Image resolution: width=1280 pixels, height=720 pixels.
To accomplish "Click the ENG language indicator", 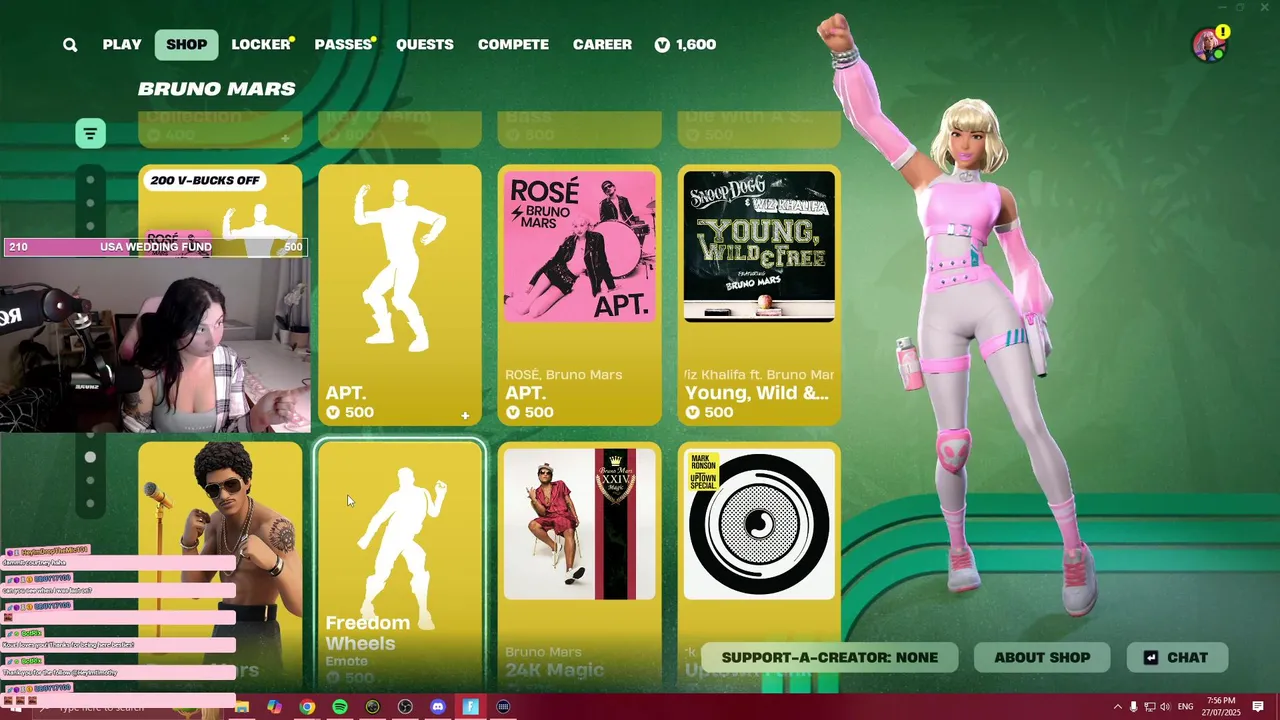I will 1187,707.
